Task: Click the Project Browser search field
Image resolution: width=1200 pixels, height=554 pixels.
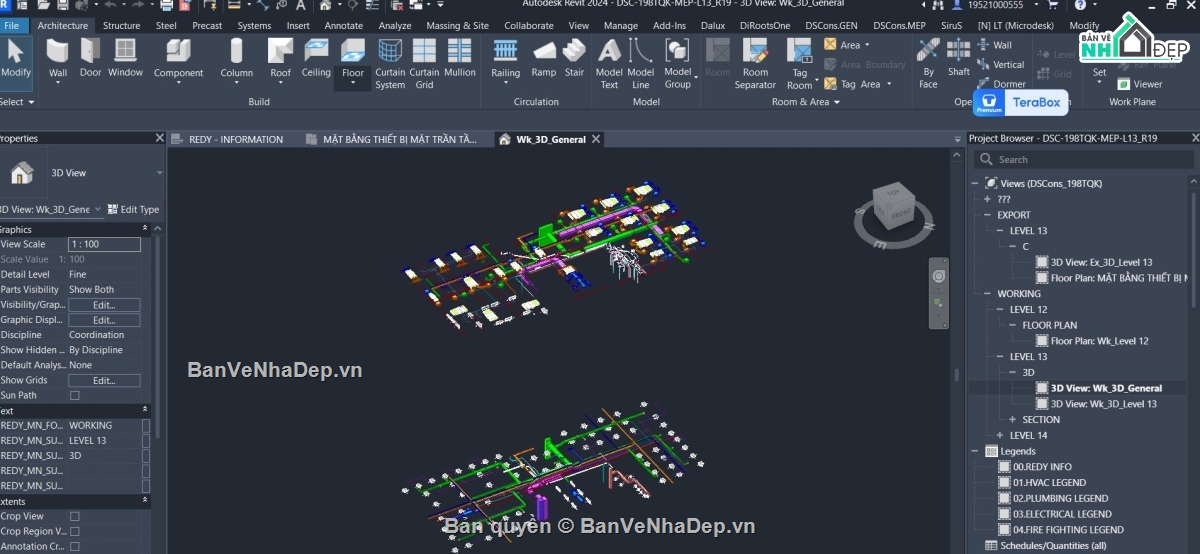Action: 1084,159
